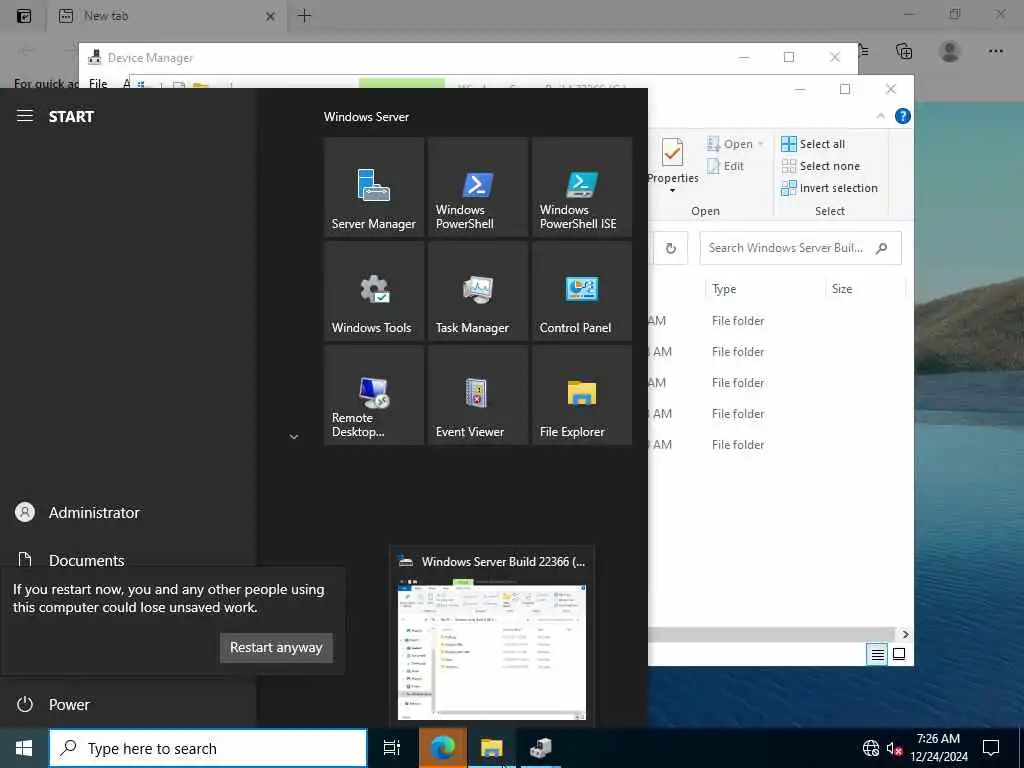Image resolution: width=1024 pixels, height=768 pixels.
Task: Choose Select none in ribbon
Action: (x=821, y=167)
